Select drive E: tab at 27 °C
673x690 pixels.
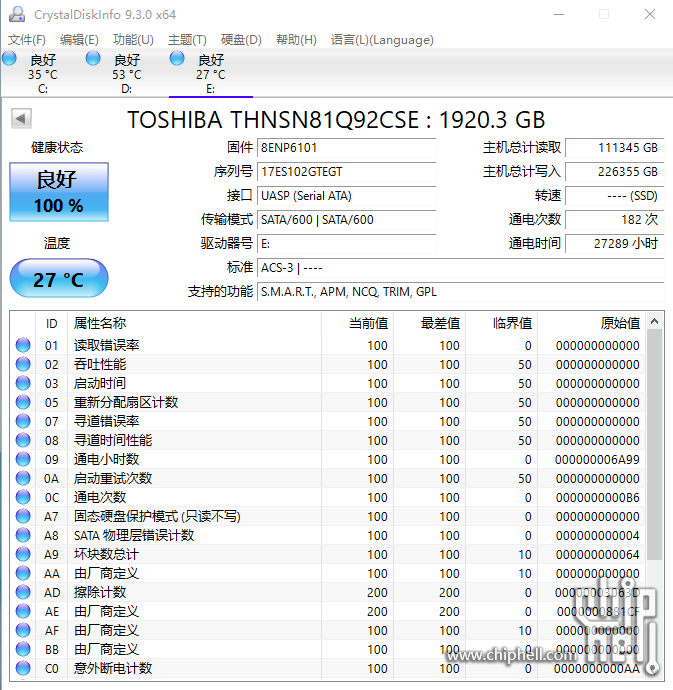point(211,73)
